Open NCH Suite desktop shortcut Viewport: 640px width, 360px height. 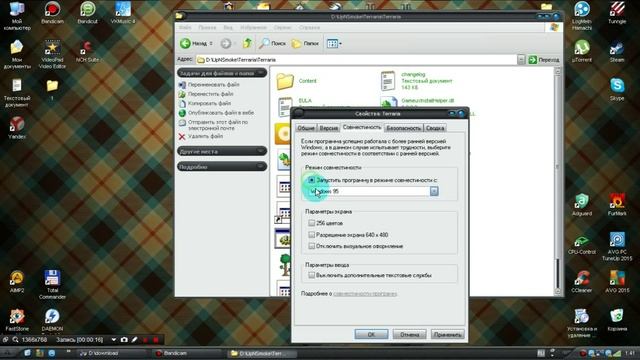(x=87, y=51)
